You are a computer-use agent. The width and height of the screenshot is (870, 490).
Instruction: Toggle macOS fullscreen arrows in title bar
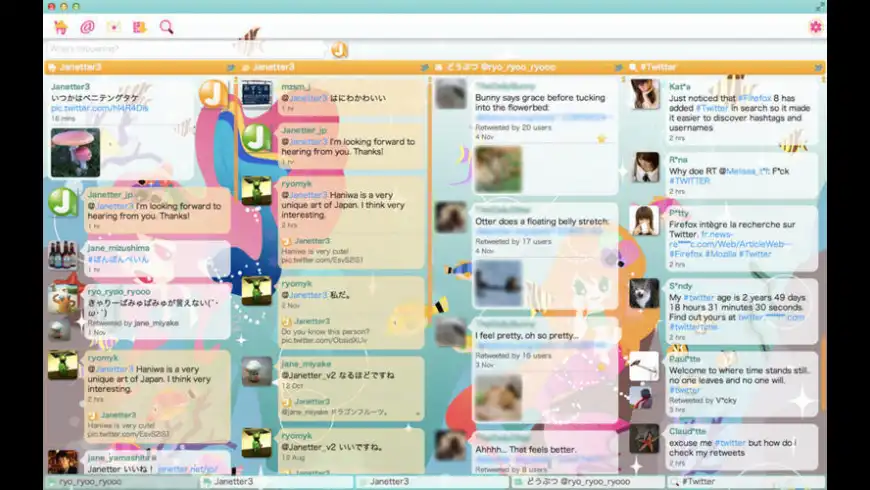[820, 7]
